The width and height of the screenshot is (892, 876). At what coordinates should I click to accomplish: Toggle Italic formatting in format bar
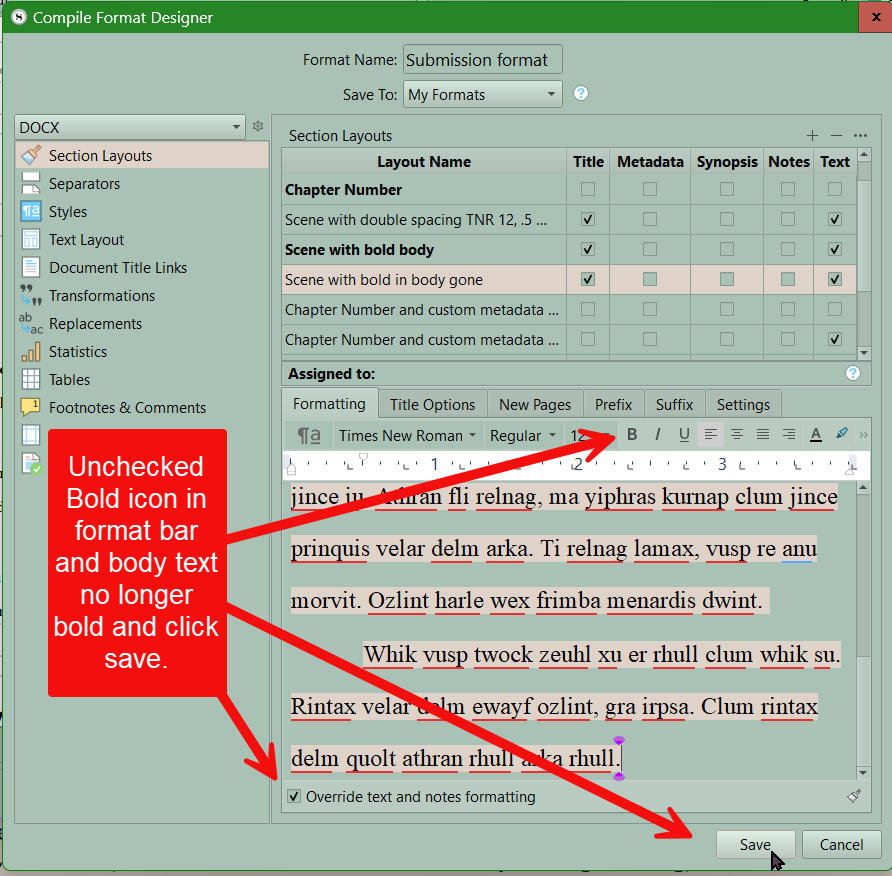(658, 434)
